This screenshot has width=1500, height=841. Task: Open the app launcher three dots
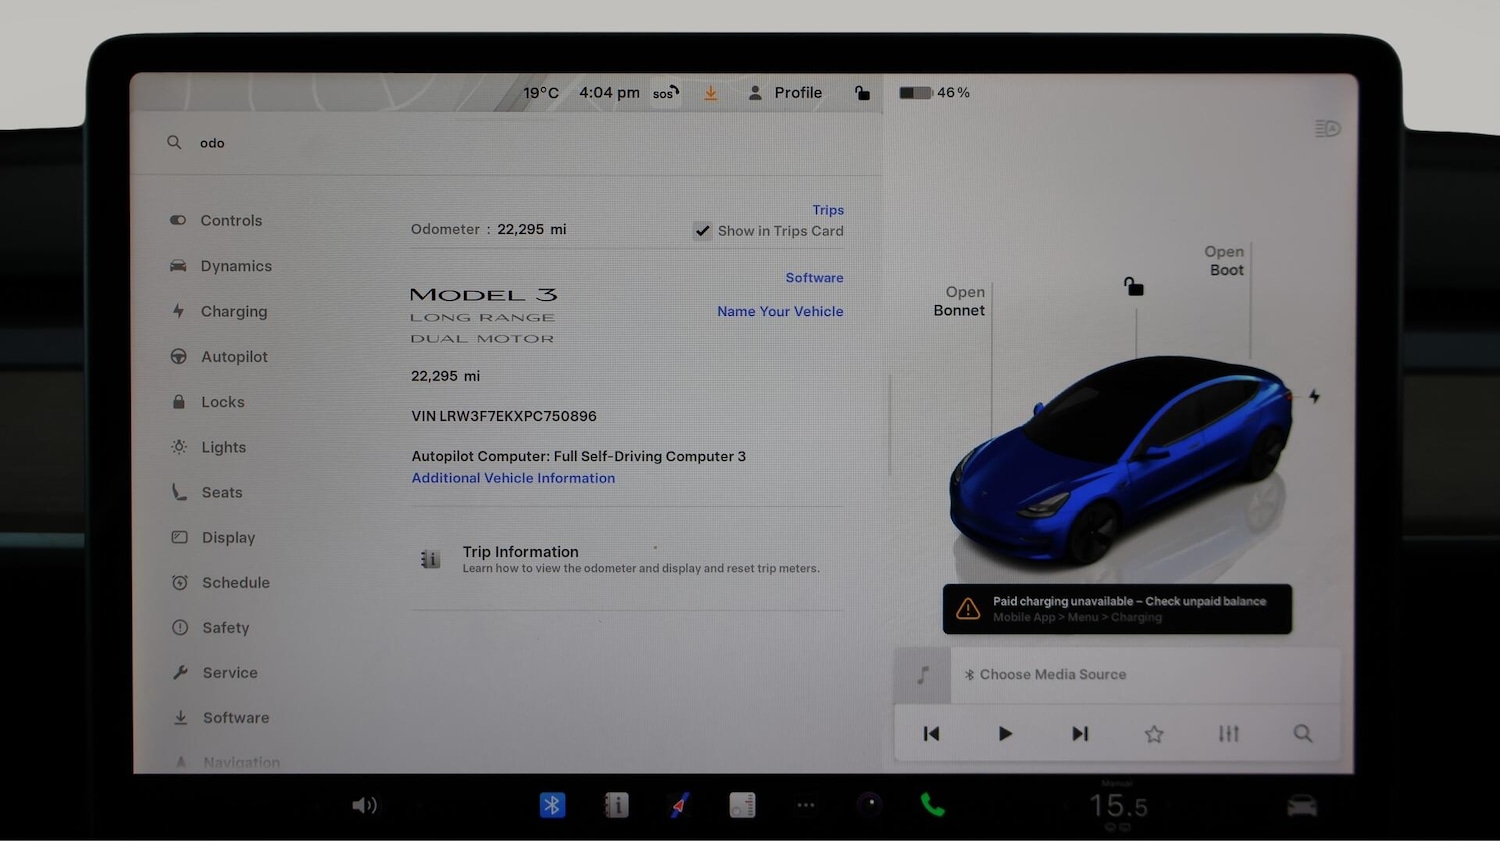[x=806, y=805]
